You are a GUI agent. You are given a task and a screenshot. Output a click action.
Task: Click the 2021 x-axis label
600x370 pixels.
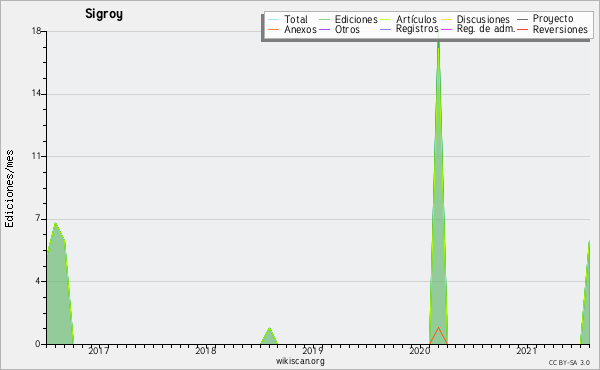coord(527,350)
